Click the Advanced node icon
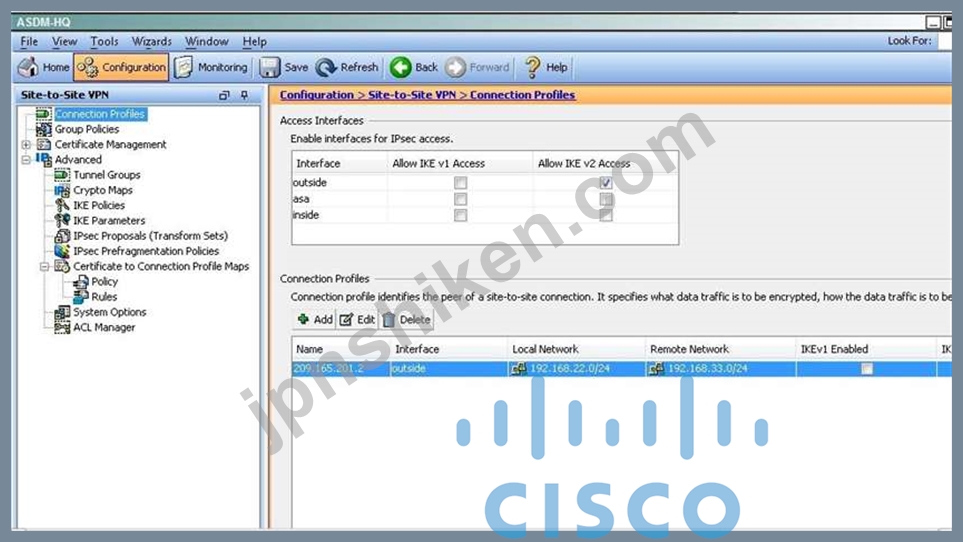This screenshot has height=542, width=963. (43, 160)
